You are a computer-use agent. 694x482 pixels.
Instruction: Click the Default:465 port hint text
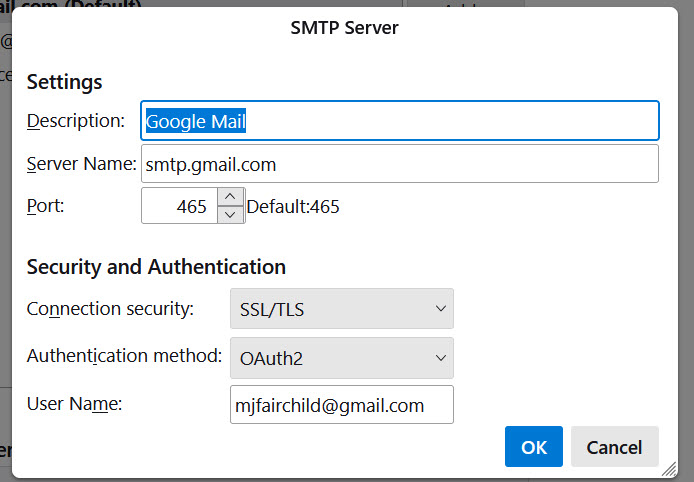click(293, 207)
